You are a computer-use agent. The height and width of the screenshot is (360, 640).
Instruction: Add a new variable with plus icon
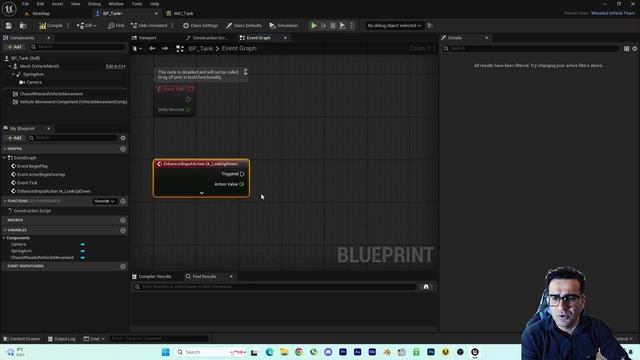point(123,230)
